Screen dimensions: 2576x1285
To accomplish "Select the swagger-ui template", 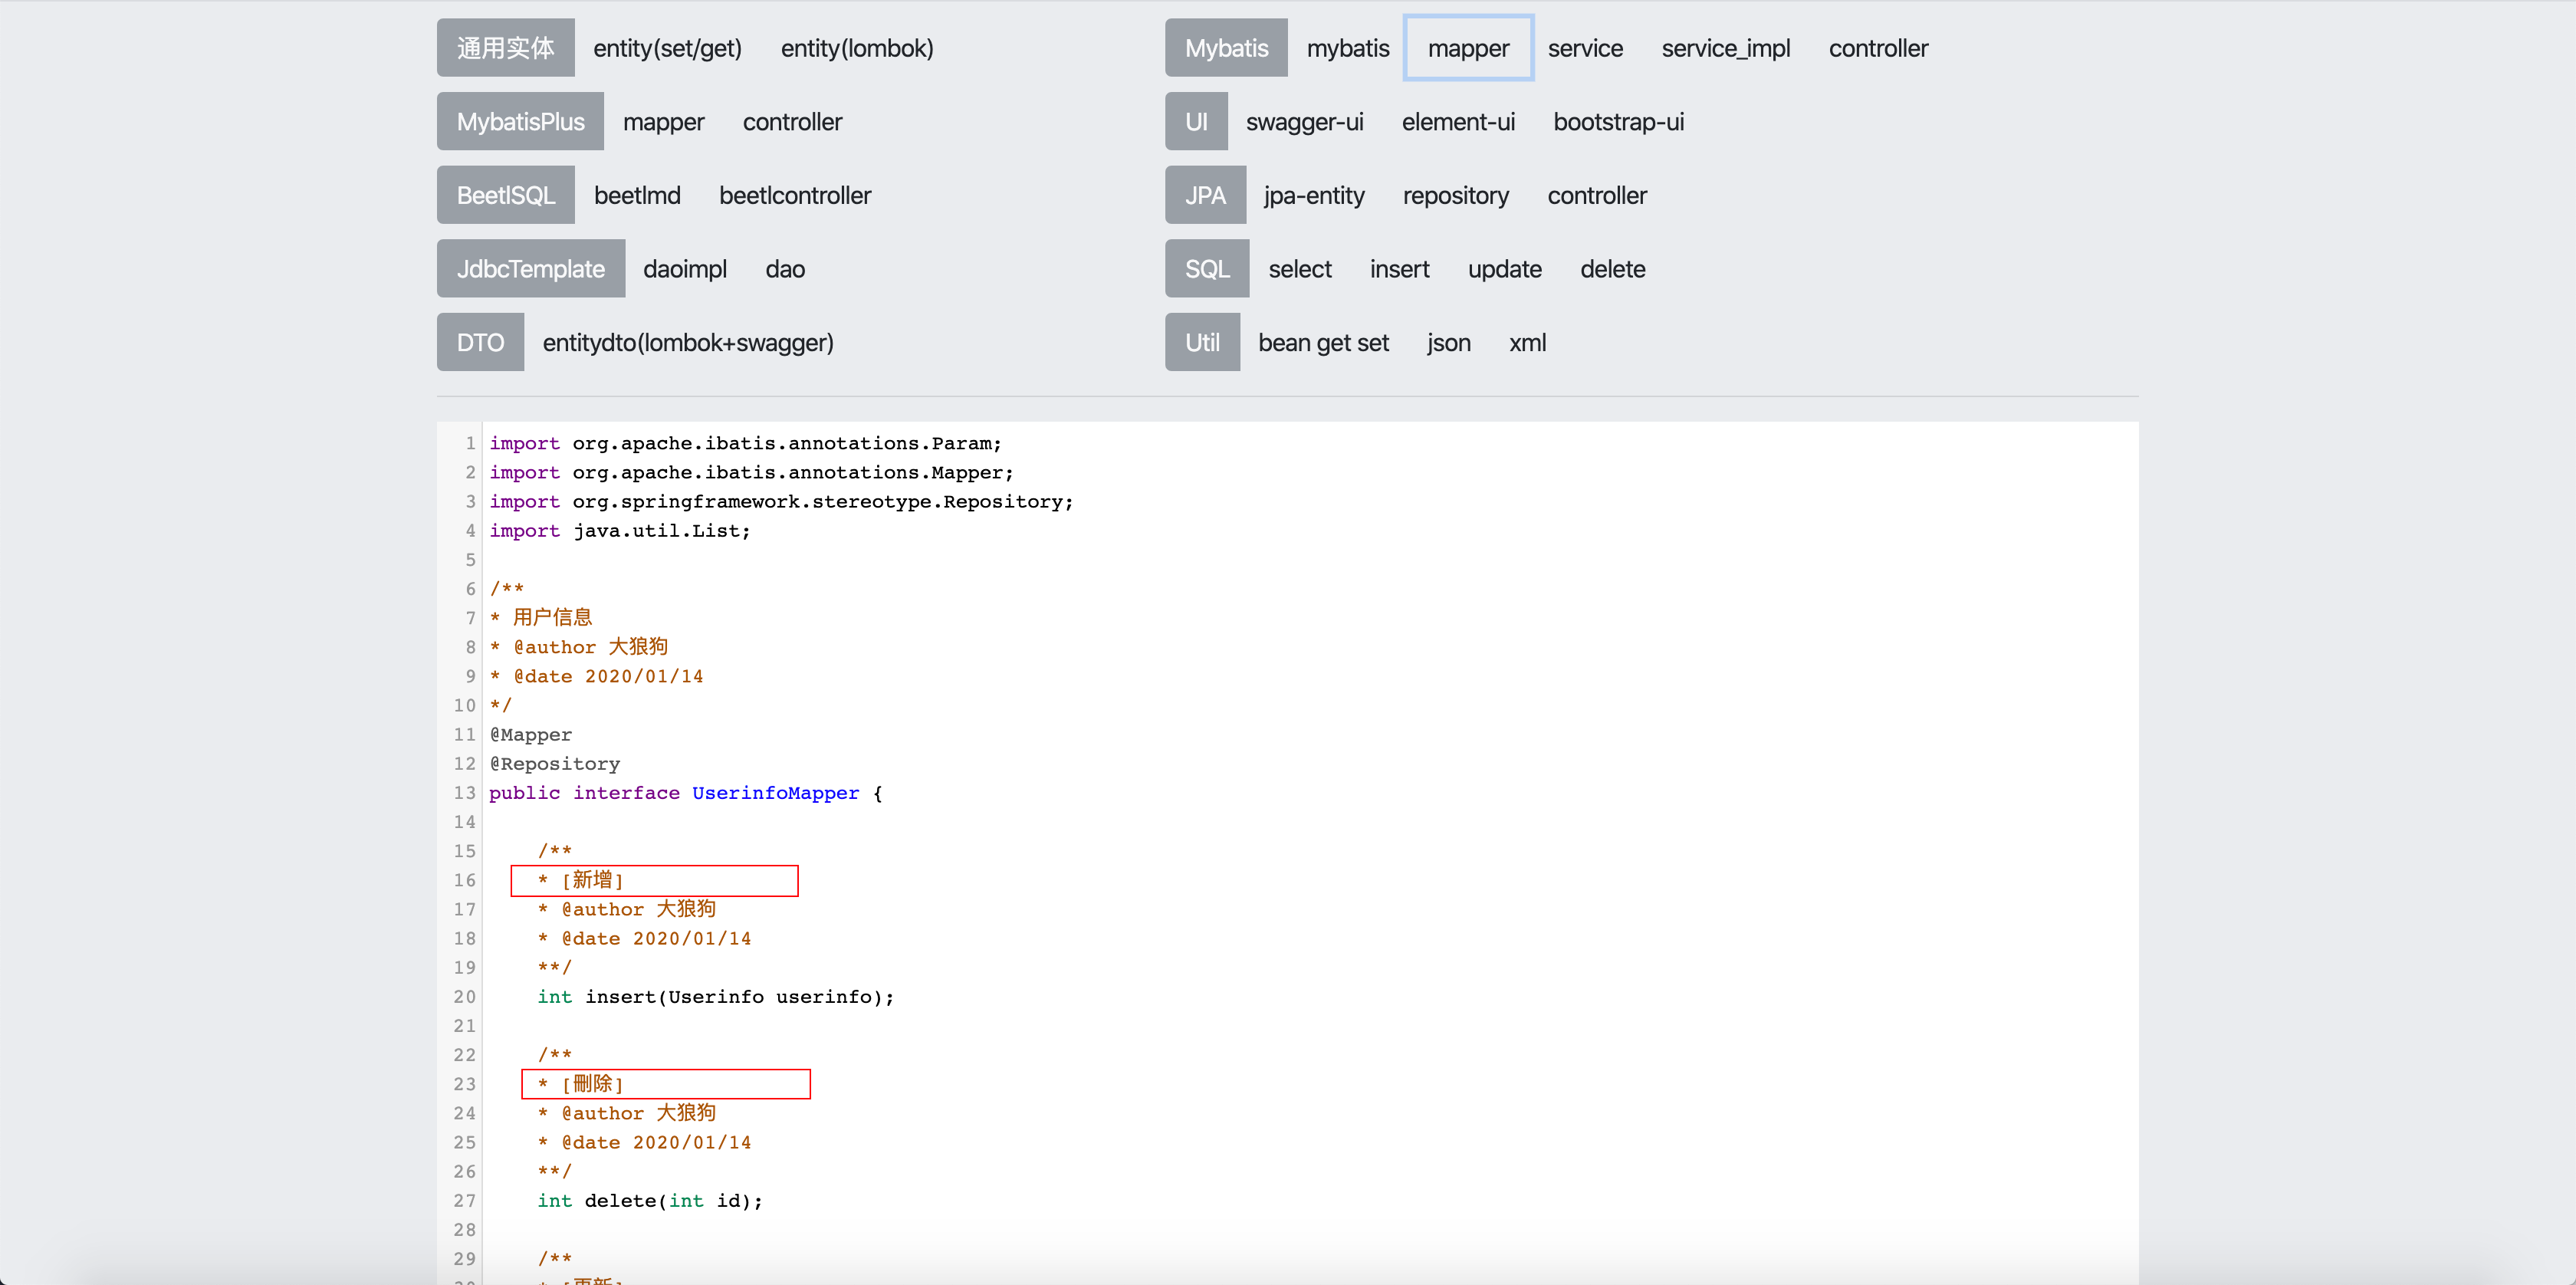I will click(1304, 122).
